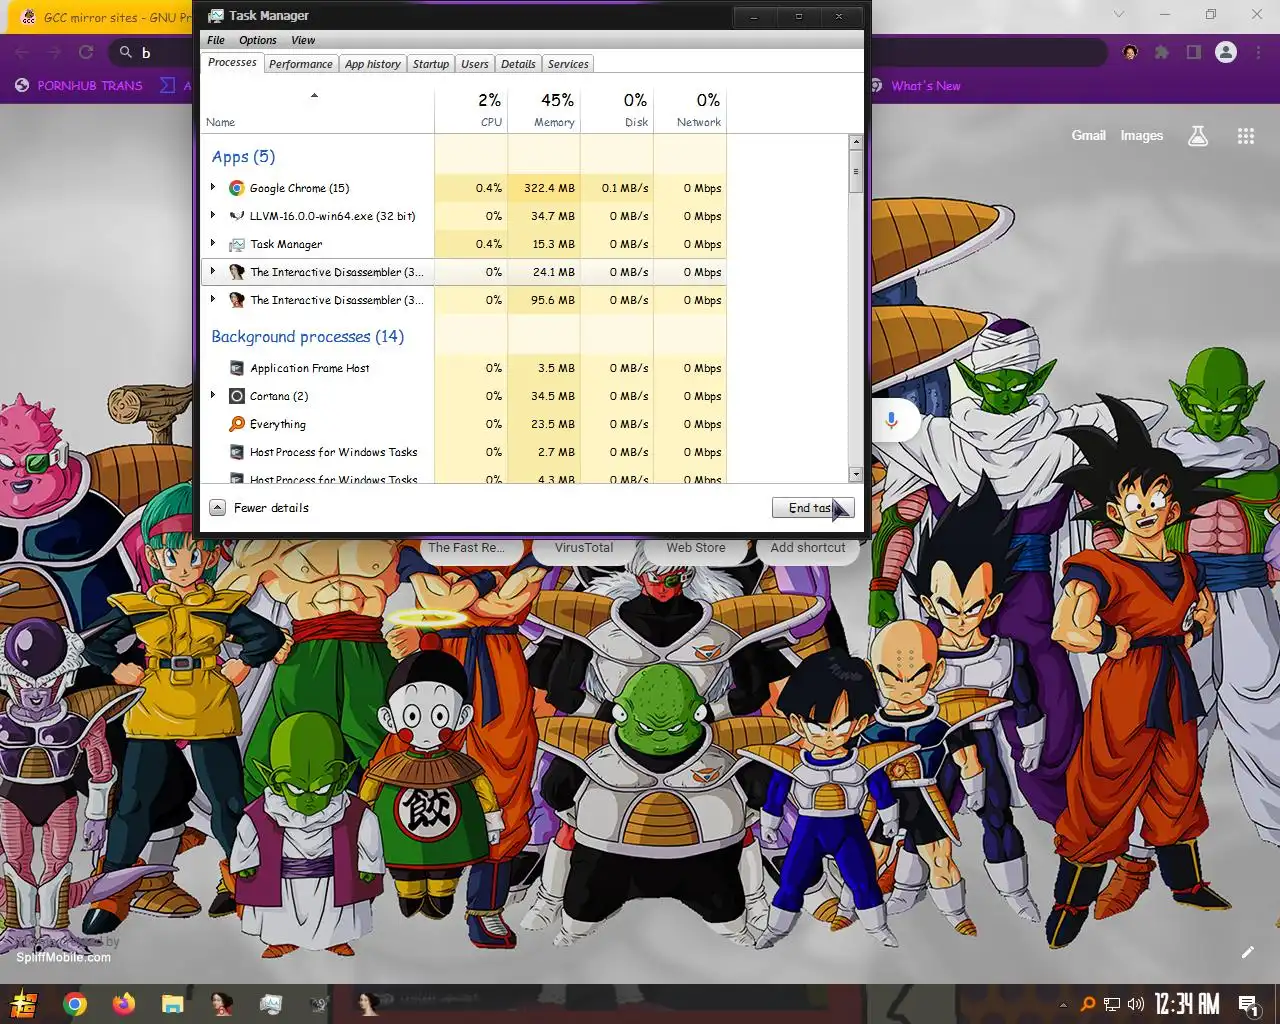The height and width of the screenshot is (1024, 1280).
Task: Select the Everything background process row
Action: tap(463, 424)
